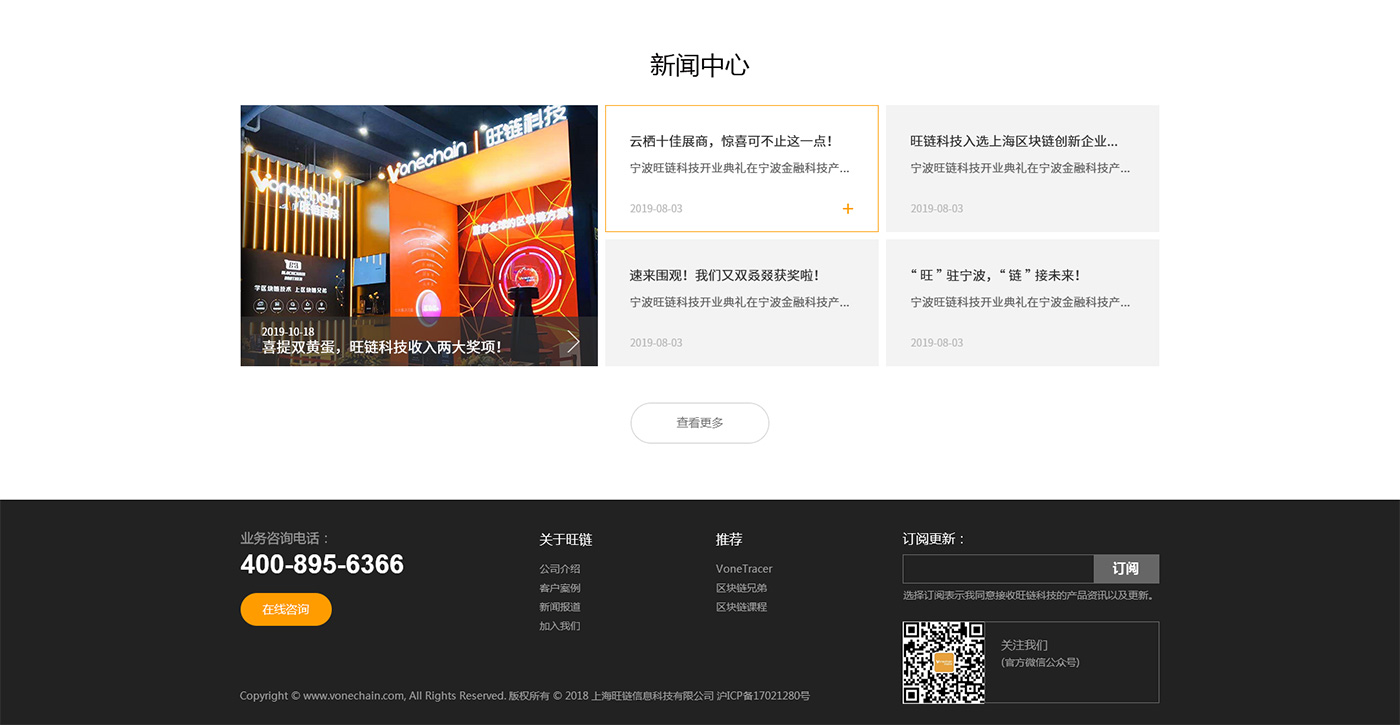Viewport: 1400px width, 725px height.
Task: Open news article 旺链科技入选上海区块链创新企业
Action: tap(1013, 142)
